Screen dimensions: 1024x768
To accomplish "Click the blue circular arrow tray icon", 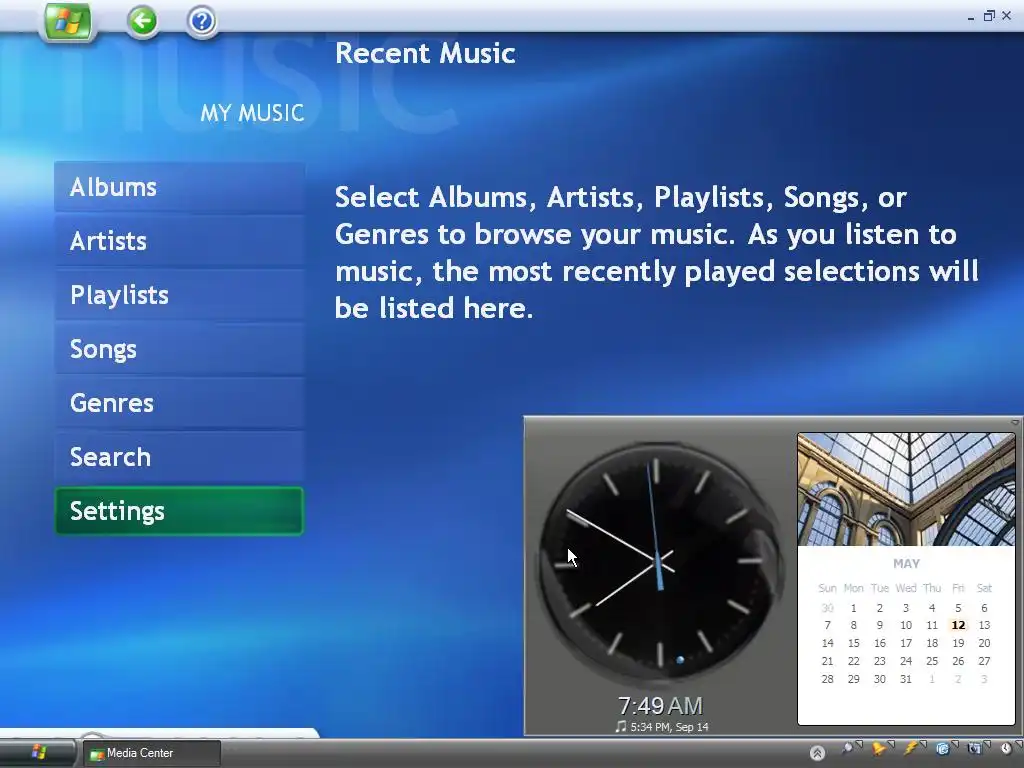I will click(x=942, y=749).
